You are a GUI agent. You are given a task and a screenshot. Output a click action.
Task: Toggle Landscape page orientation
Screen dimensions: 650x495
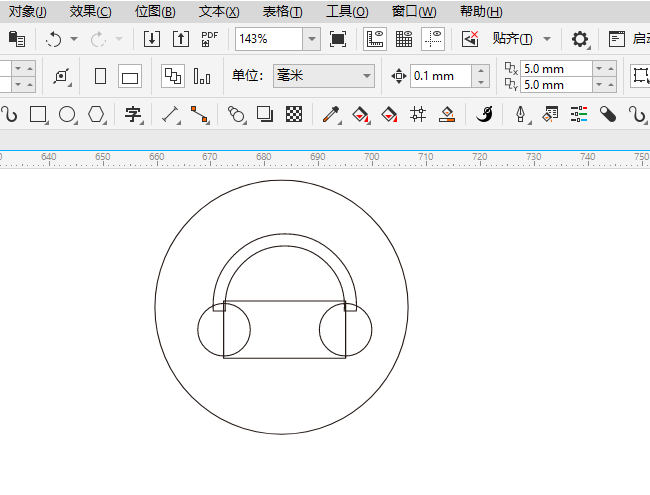[x=129, y=76]
